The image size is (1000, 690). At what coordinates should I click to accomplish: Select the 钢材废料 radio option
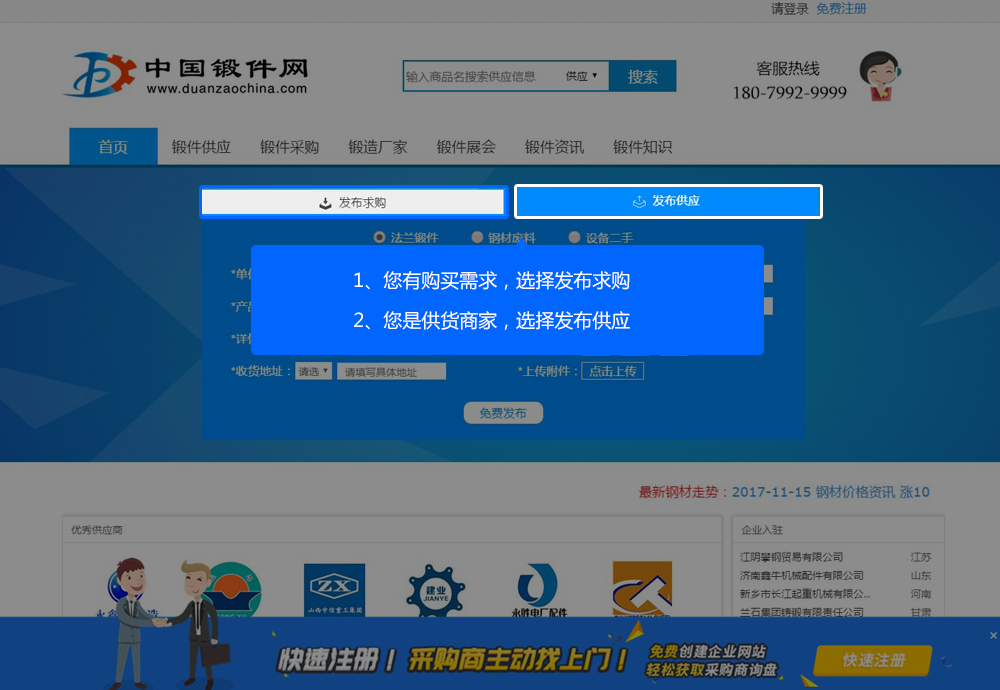pos(476,238)
